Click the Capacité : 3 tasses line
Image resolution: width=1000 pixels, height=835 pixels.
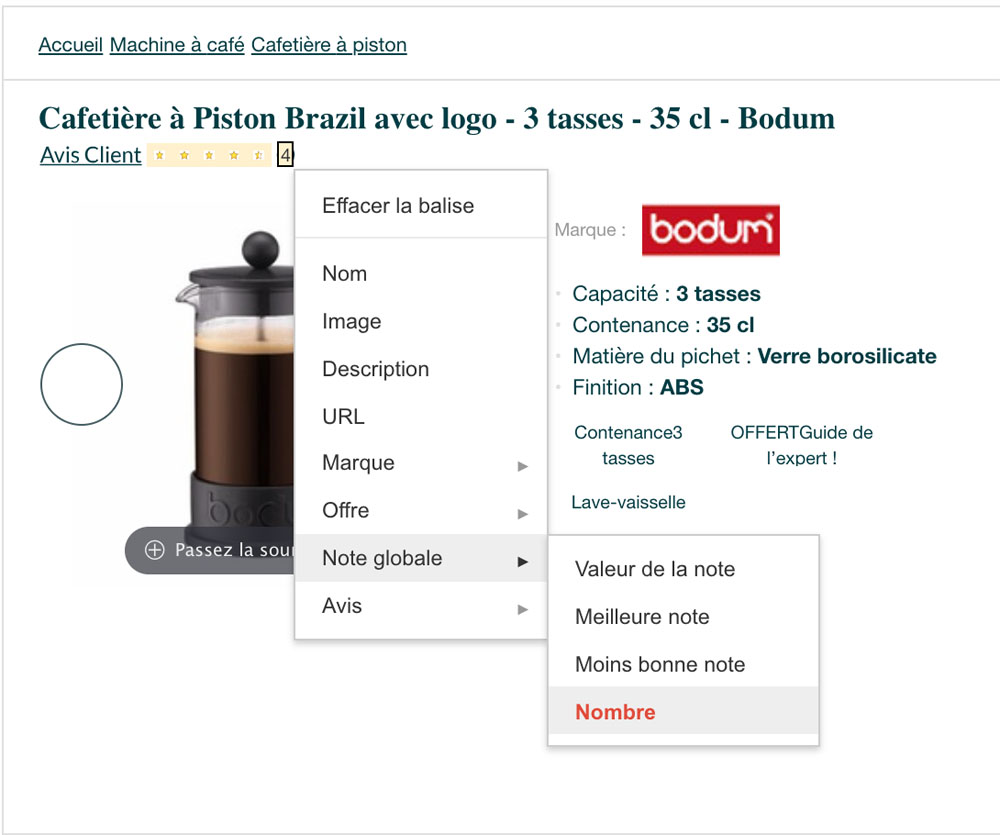click(666, 293)
